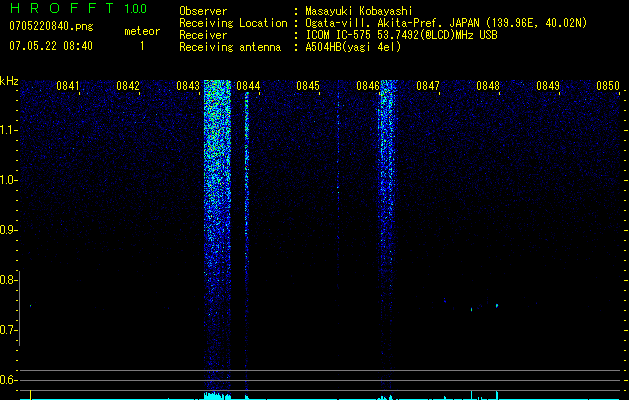The height and width of the screenshot is (400, 629).
Task: Click the 1.1 kHz axis label
Action: coord(8,130)
